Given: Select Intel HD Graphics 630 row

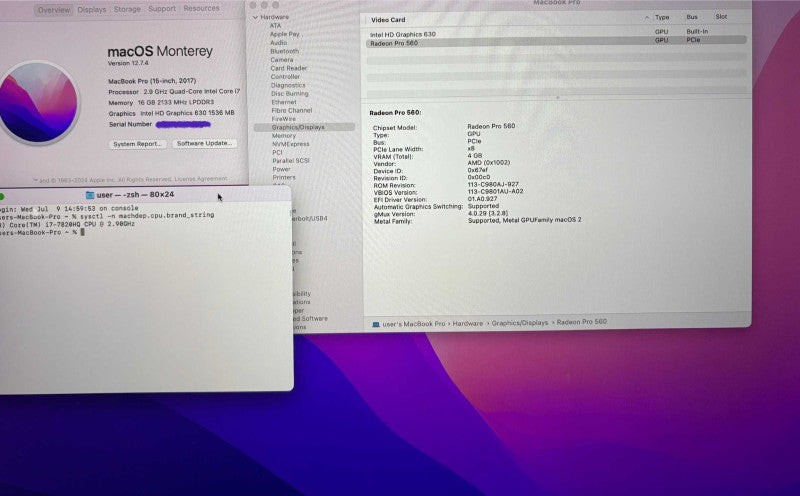Looking at the screenshot, I should tap(556, 34).
